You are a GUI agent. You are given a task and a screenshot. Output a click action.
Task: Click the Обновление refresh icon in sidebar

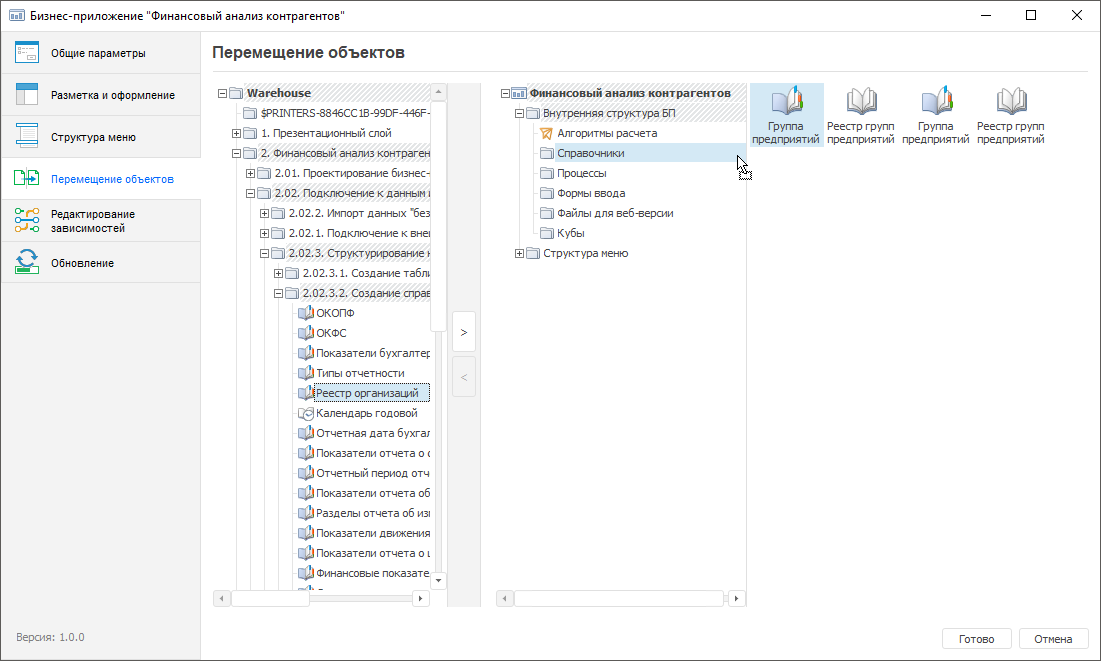pyautogui.click(x=27, y=263)
